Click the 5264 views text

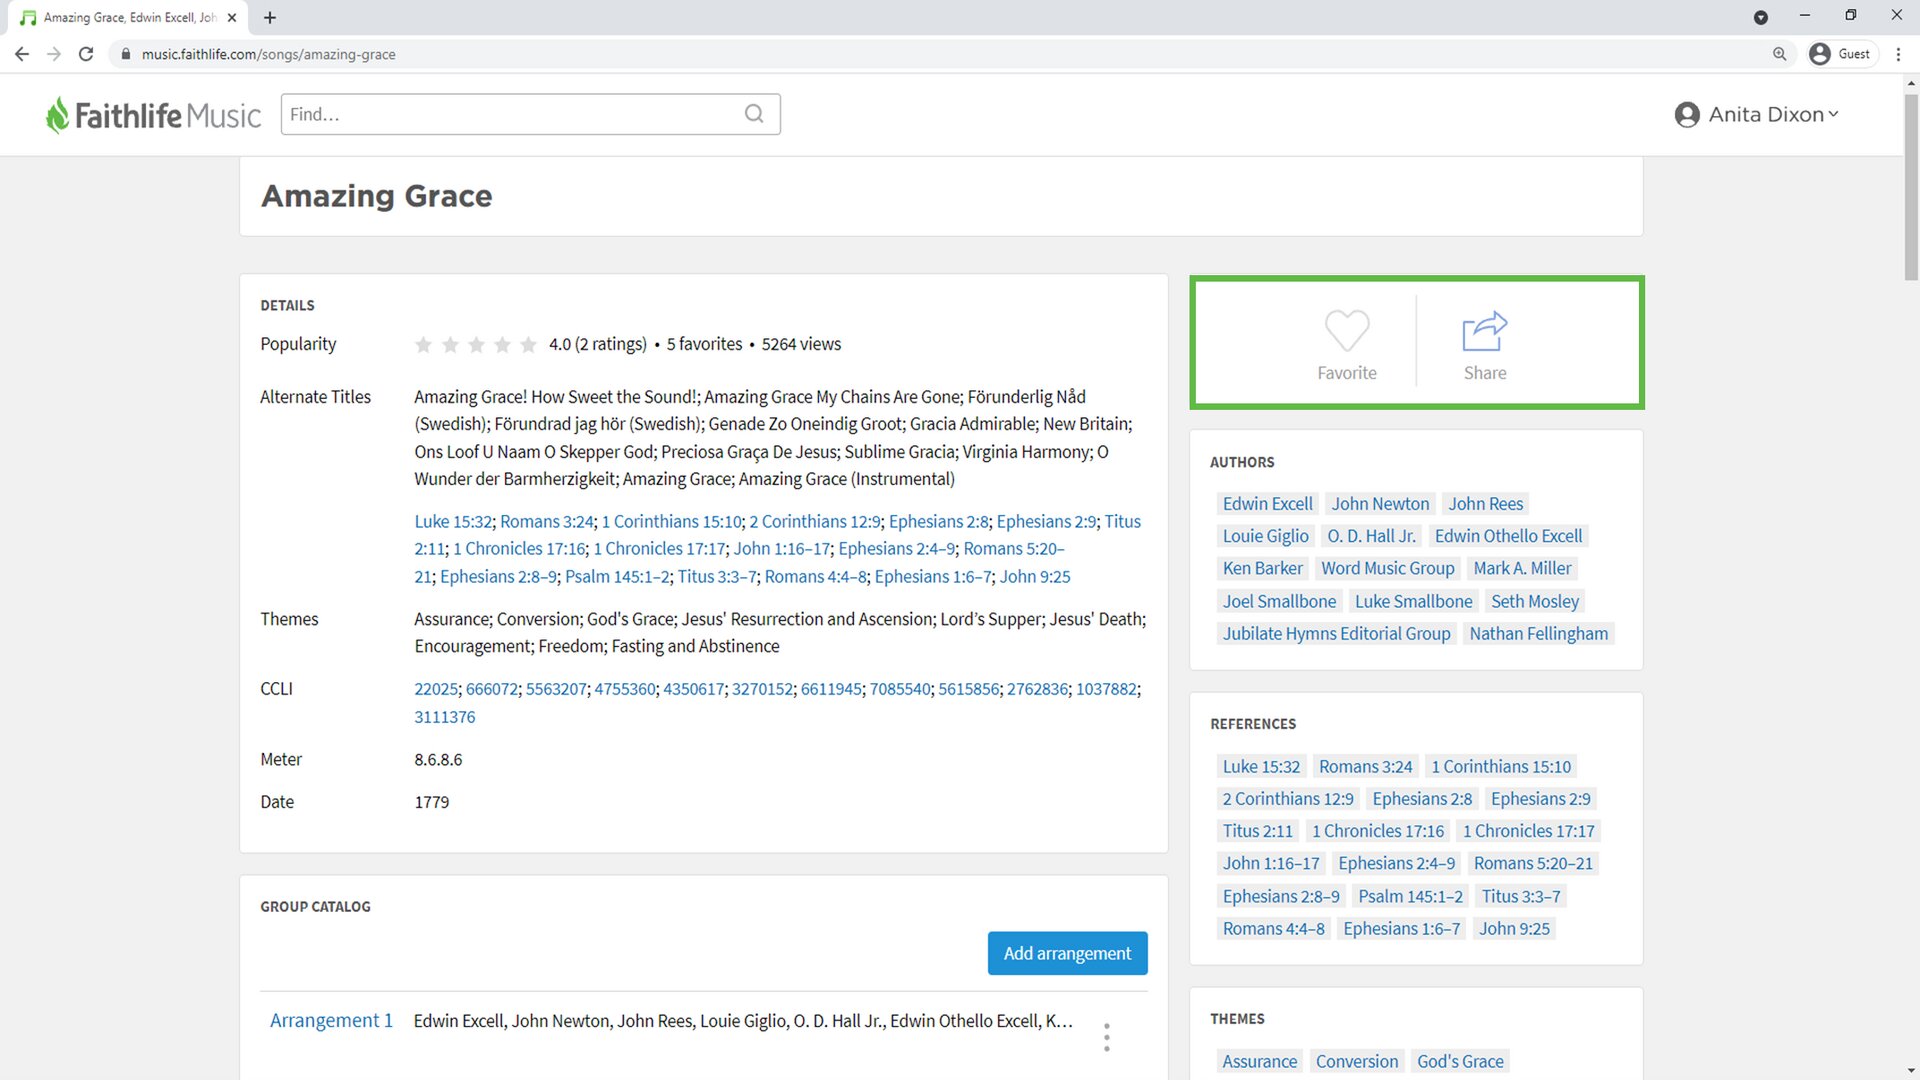click(x=801, y=344)
